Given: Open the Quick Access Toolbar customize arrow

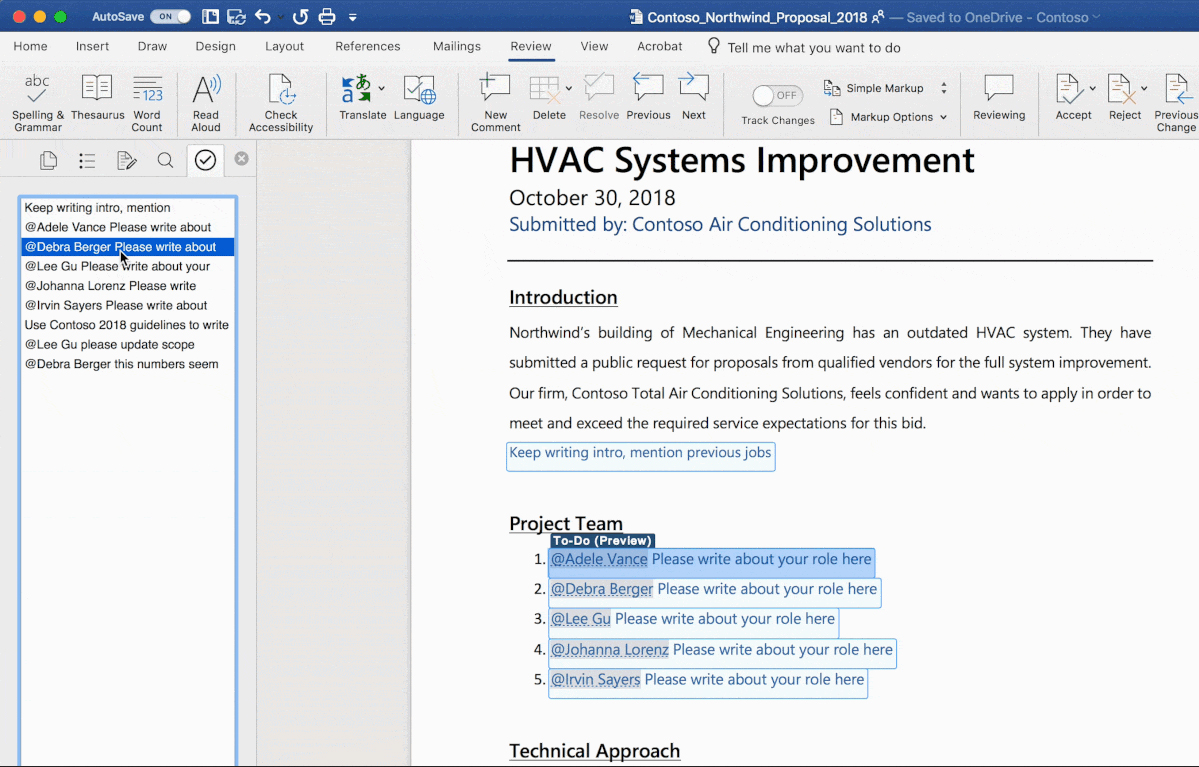Looking at the screenshot, I should [x=353, y=17].
